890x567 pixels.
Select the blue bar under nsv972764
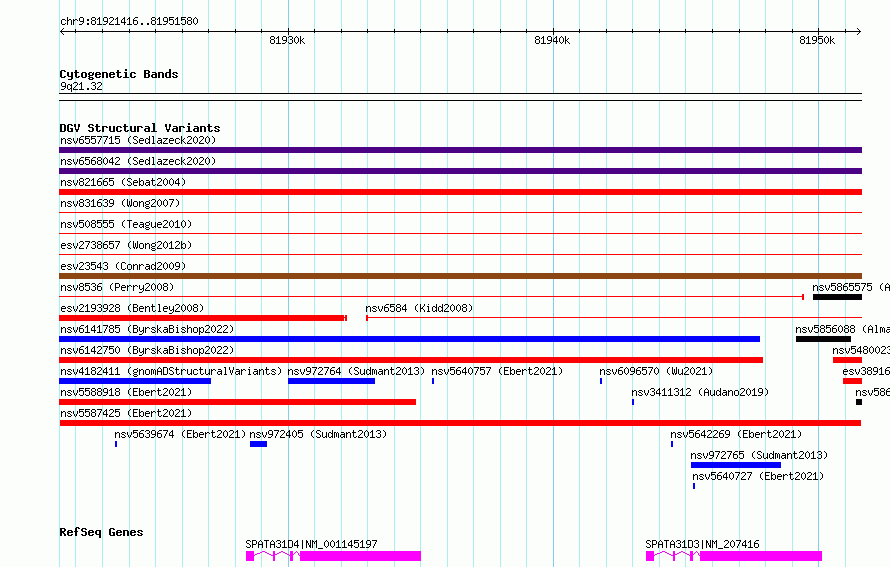coord(331,381)
